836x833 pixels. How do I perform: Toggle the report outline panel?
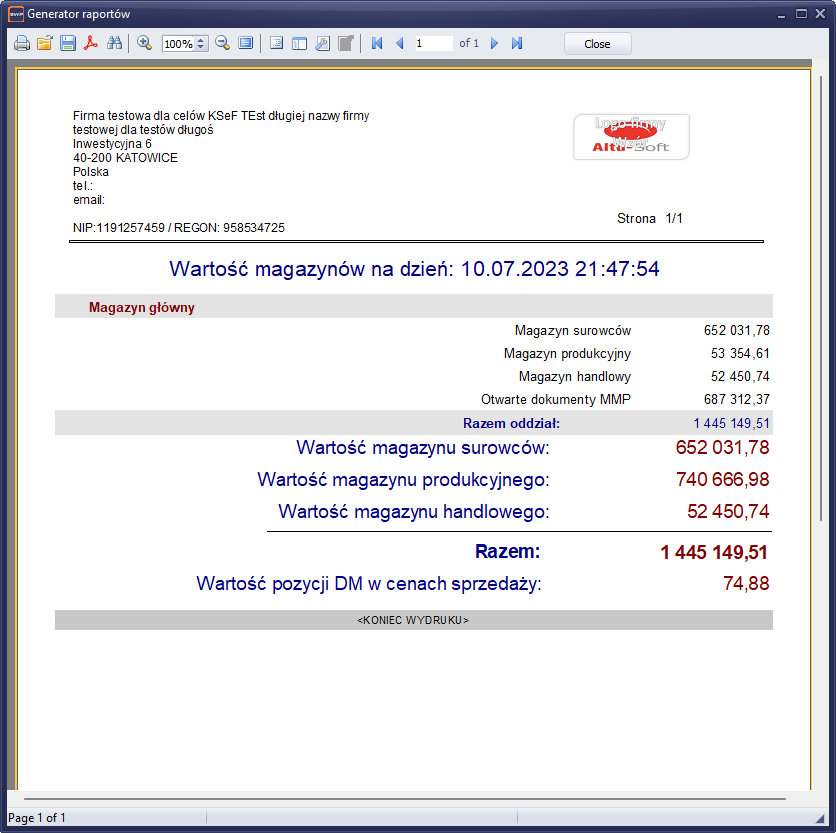tap(276, 44)
